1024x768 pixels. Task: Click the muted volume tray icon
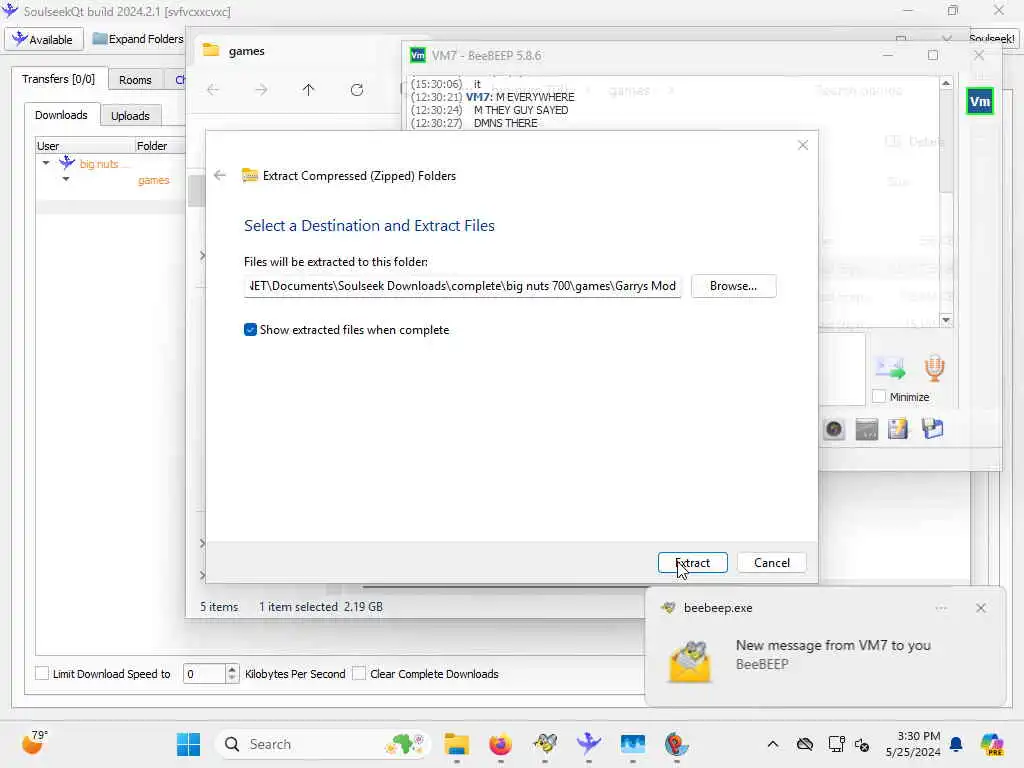coord(862,744)
